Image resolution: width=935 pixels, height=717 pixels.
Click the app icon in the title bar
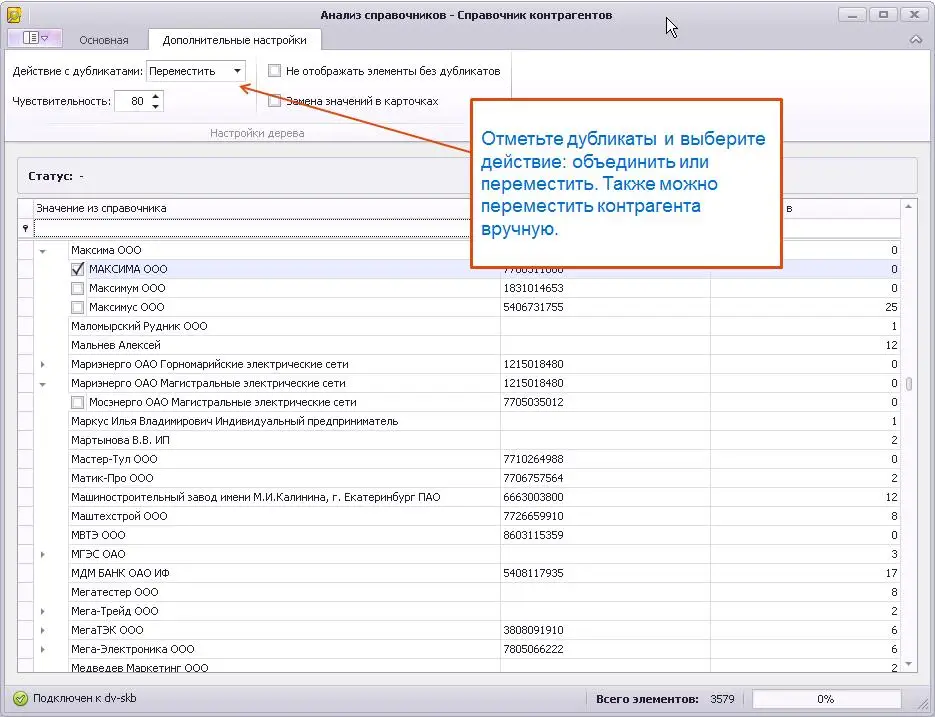click(14, 14)
